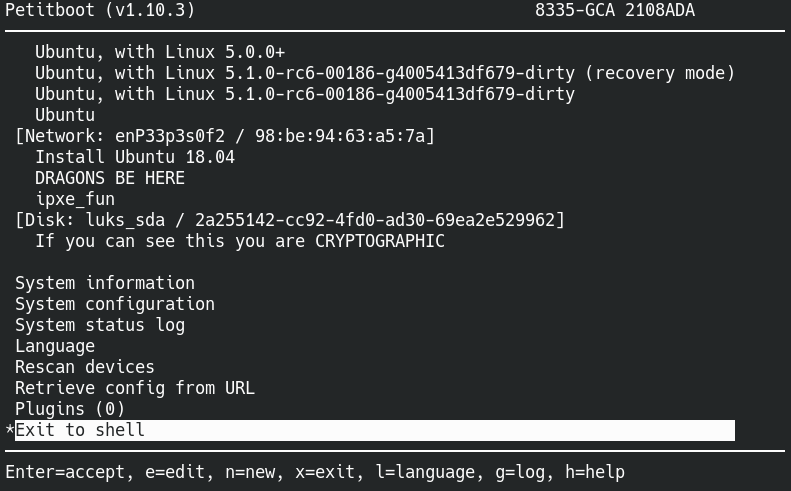Screen dimensions: 791x491
Task: Click the Petitboot version title text
Action: [x=100, y=10]
